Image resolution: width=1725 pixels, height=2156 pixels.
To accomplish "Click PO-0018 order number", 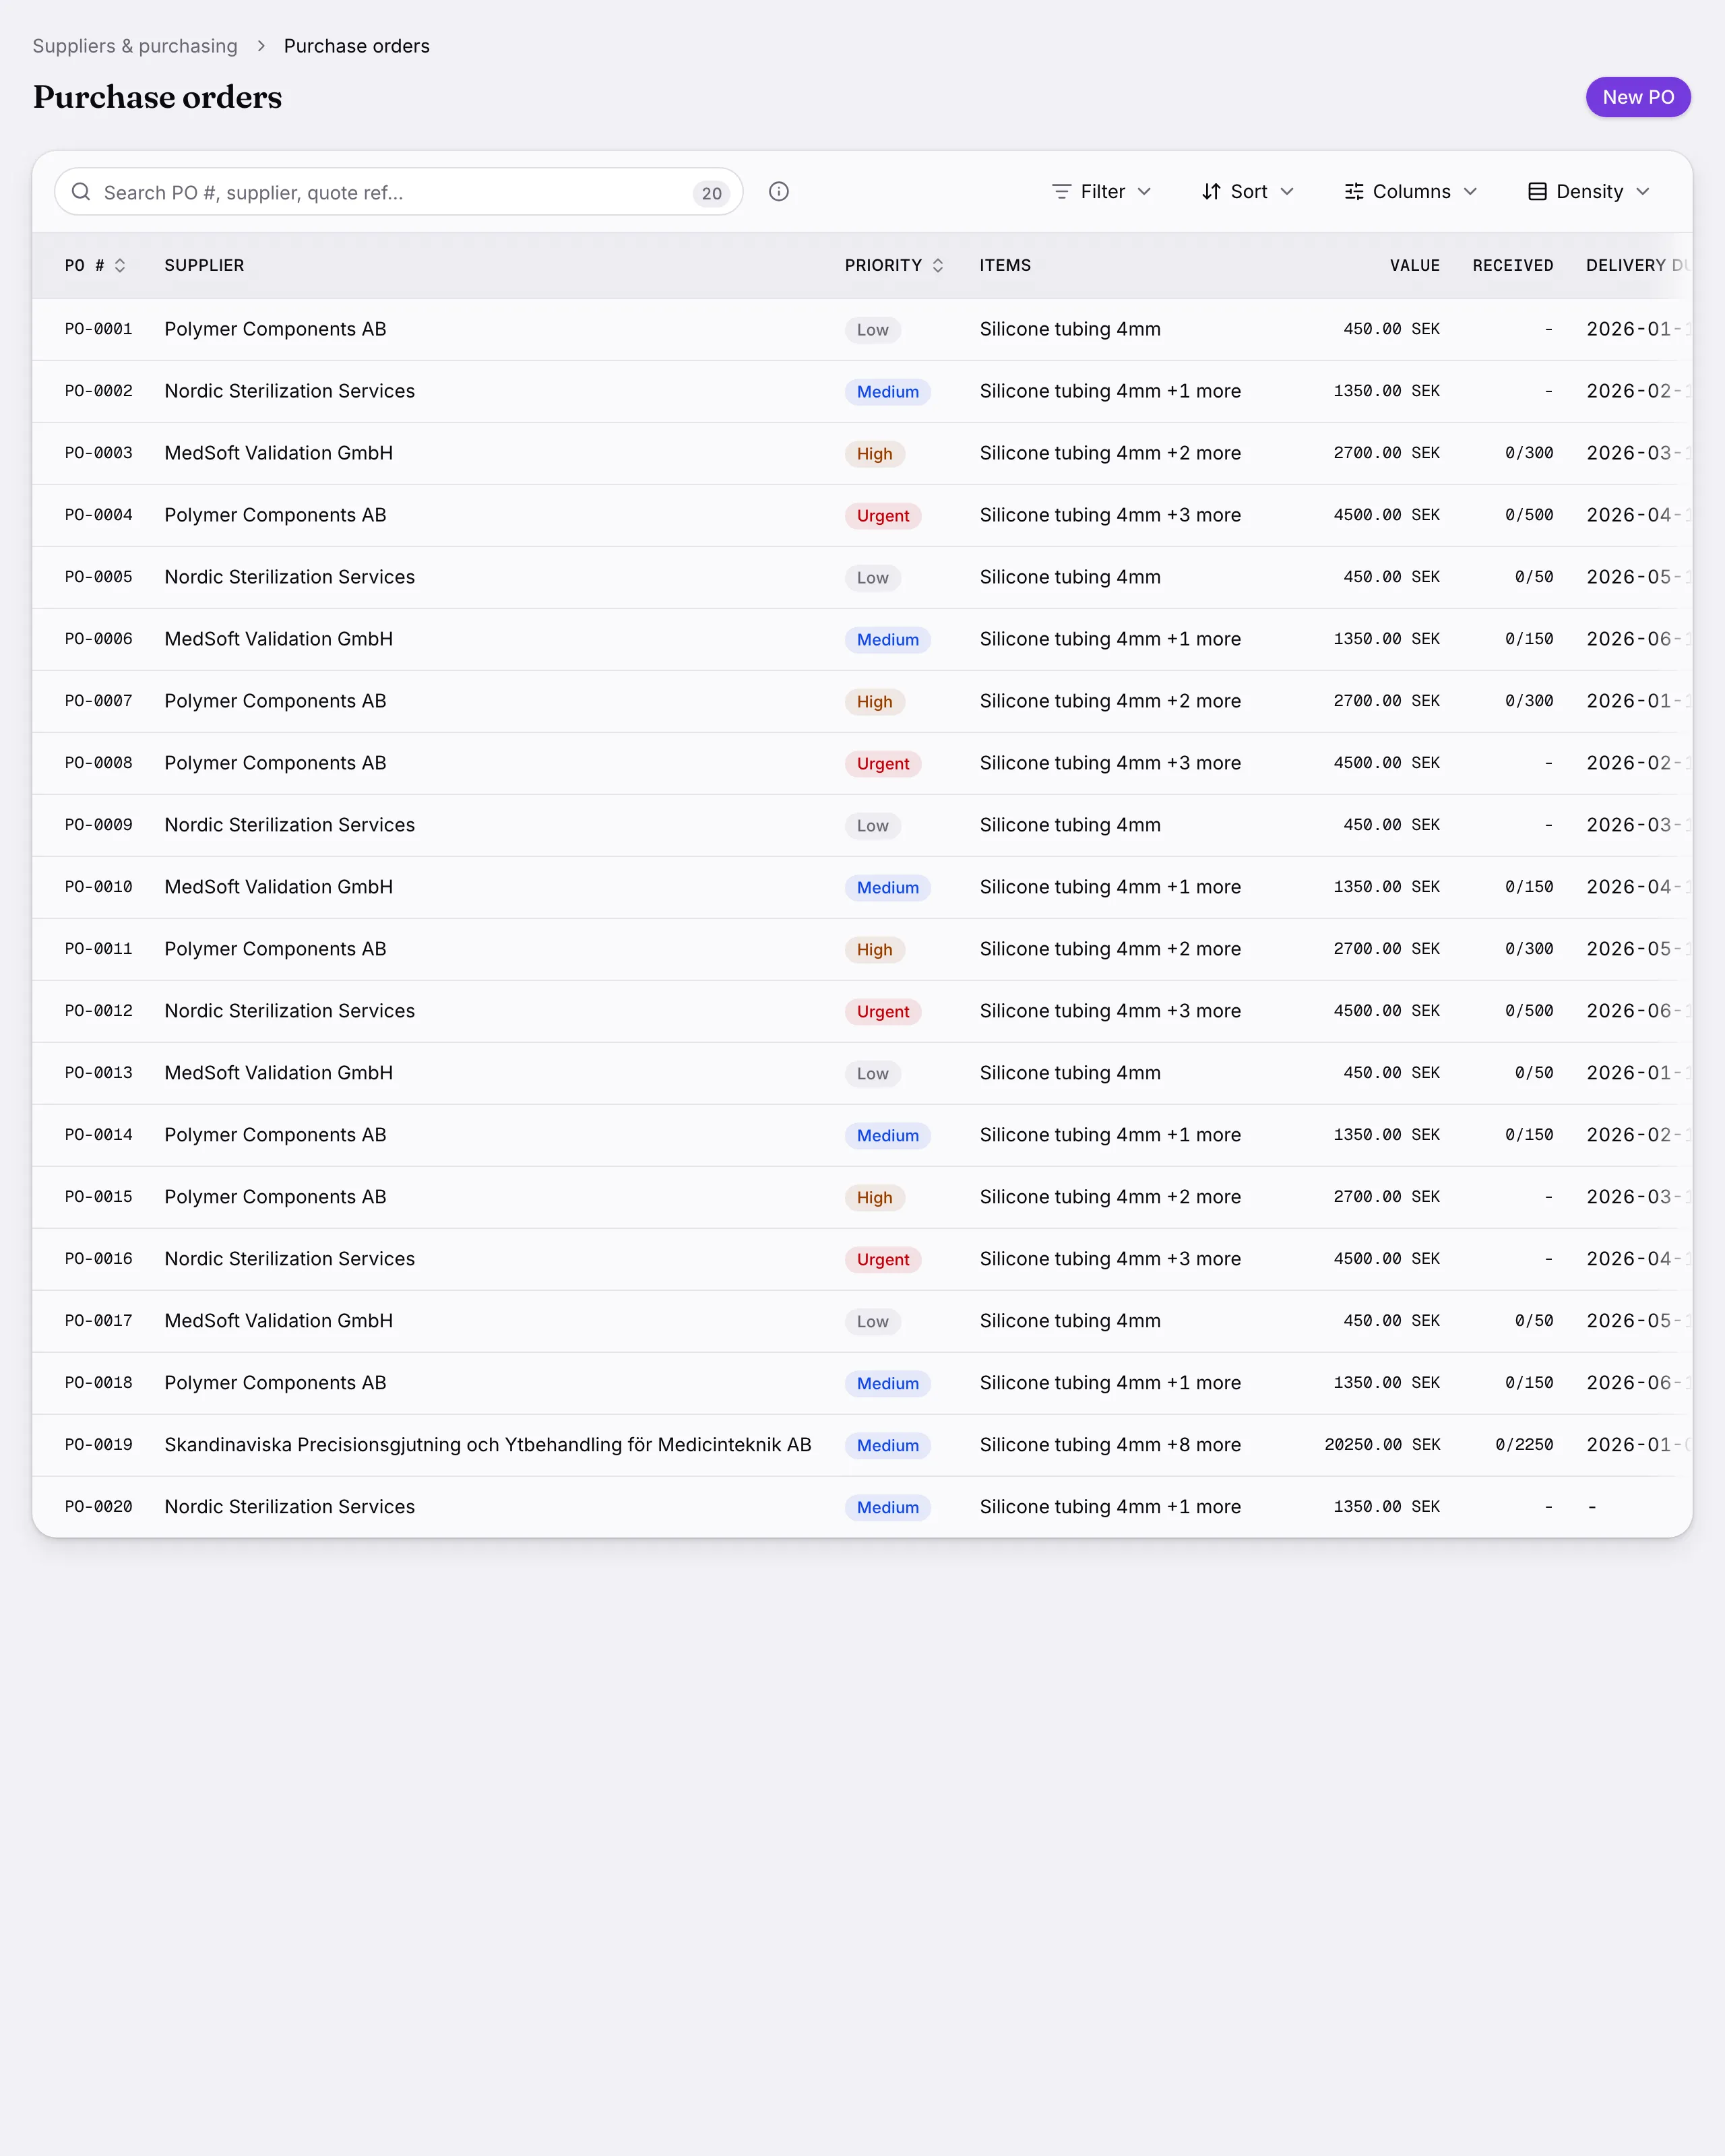I will coord(99,1383).
